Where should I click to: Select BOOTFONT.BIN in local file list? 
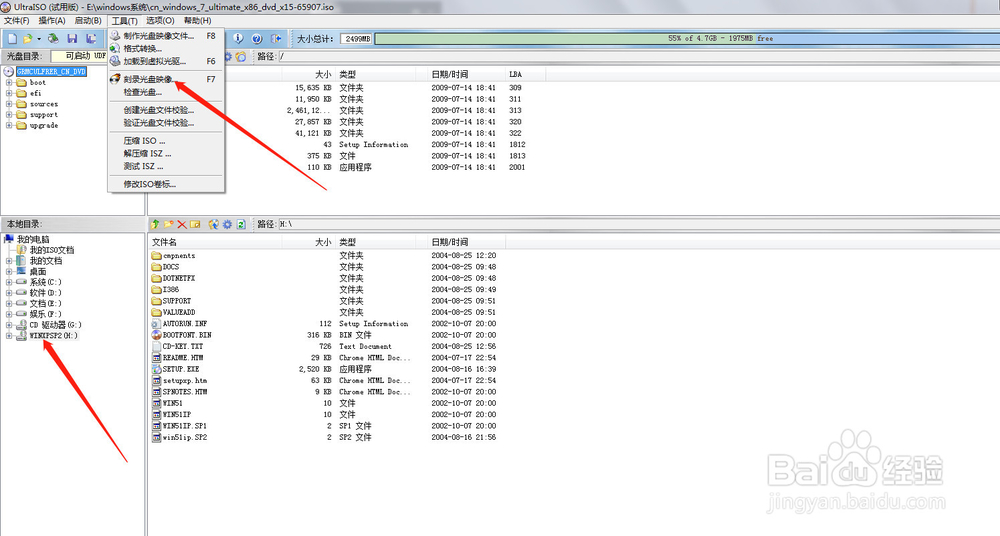(187, 335)
